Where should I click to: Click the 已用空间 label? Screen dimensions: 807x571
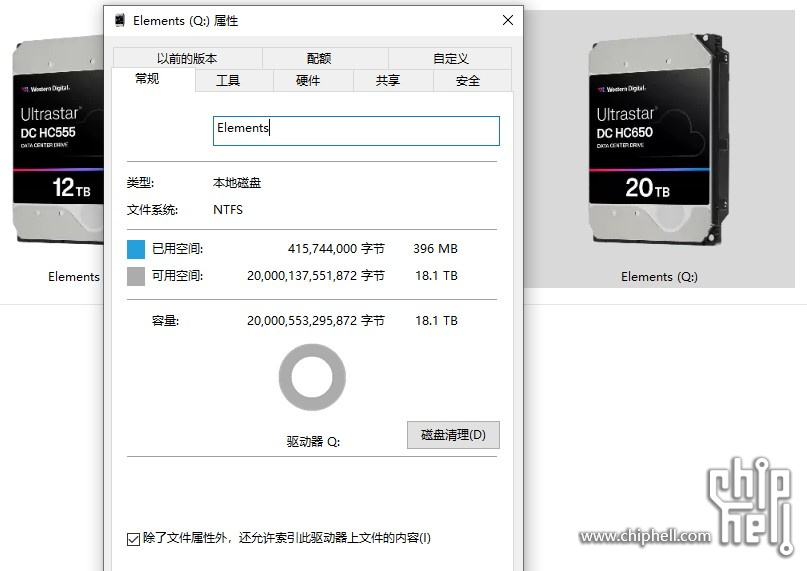coord(178,249)
